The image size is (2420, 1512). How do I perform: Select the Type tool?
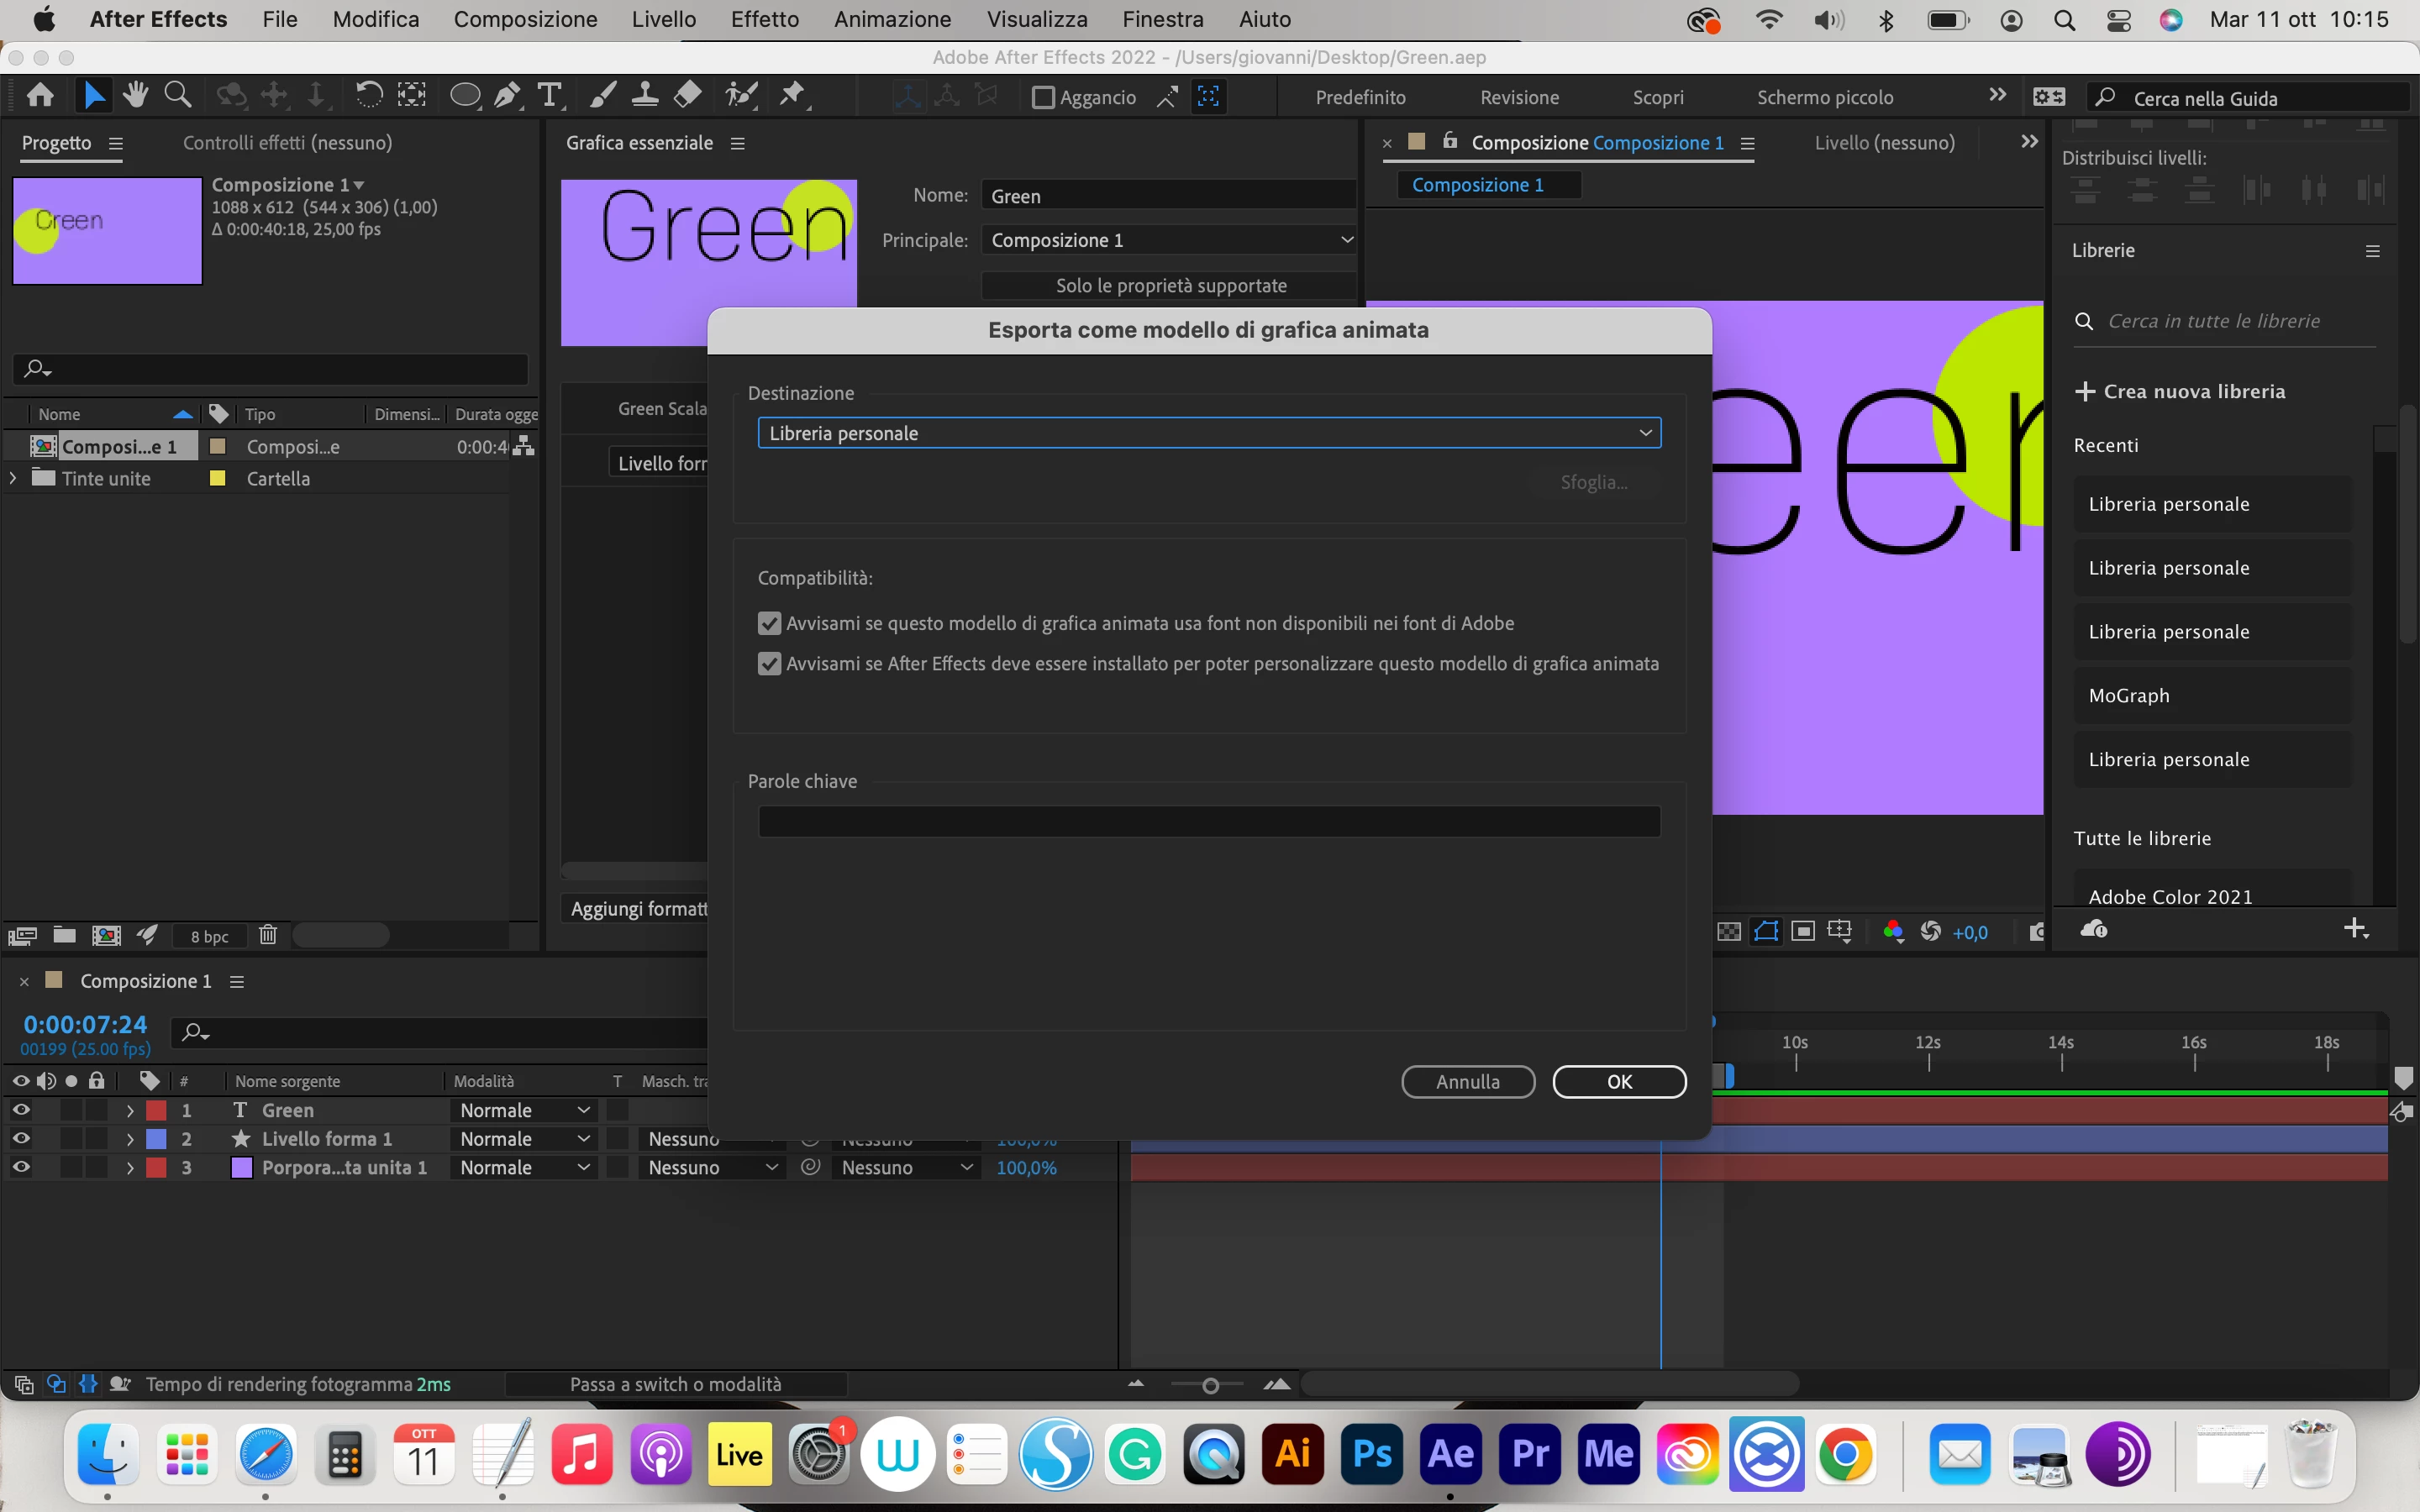[x=549, y=96]
